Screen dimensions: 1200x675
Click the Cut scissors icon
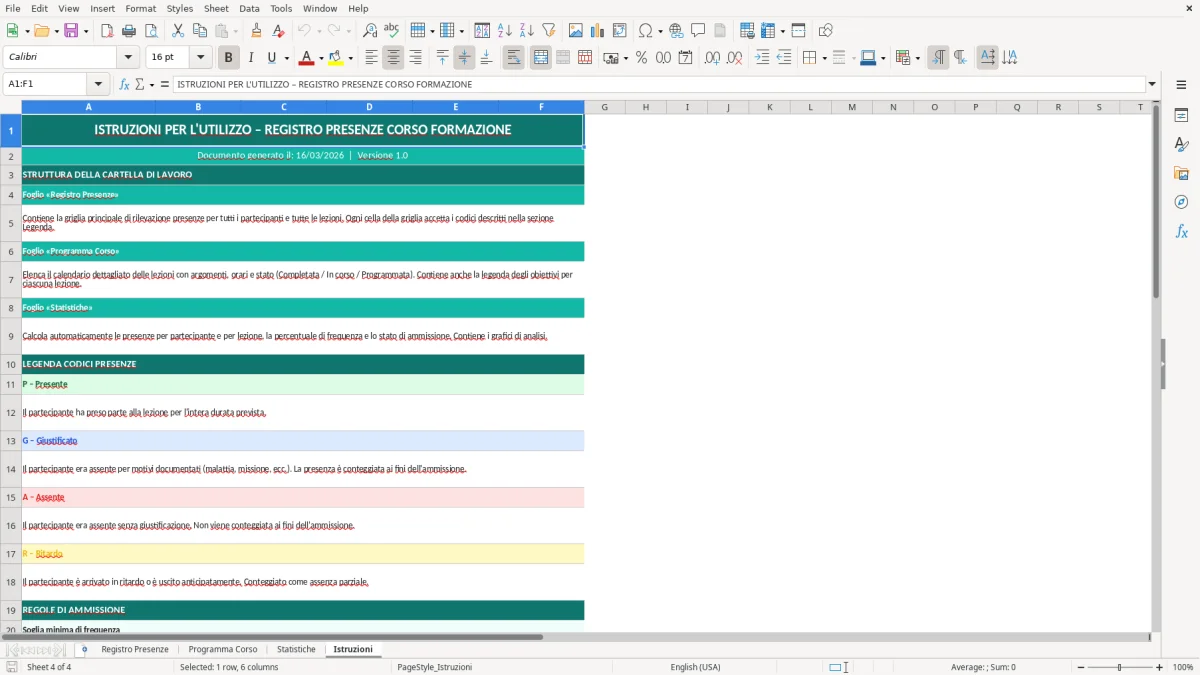178,31
